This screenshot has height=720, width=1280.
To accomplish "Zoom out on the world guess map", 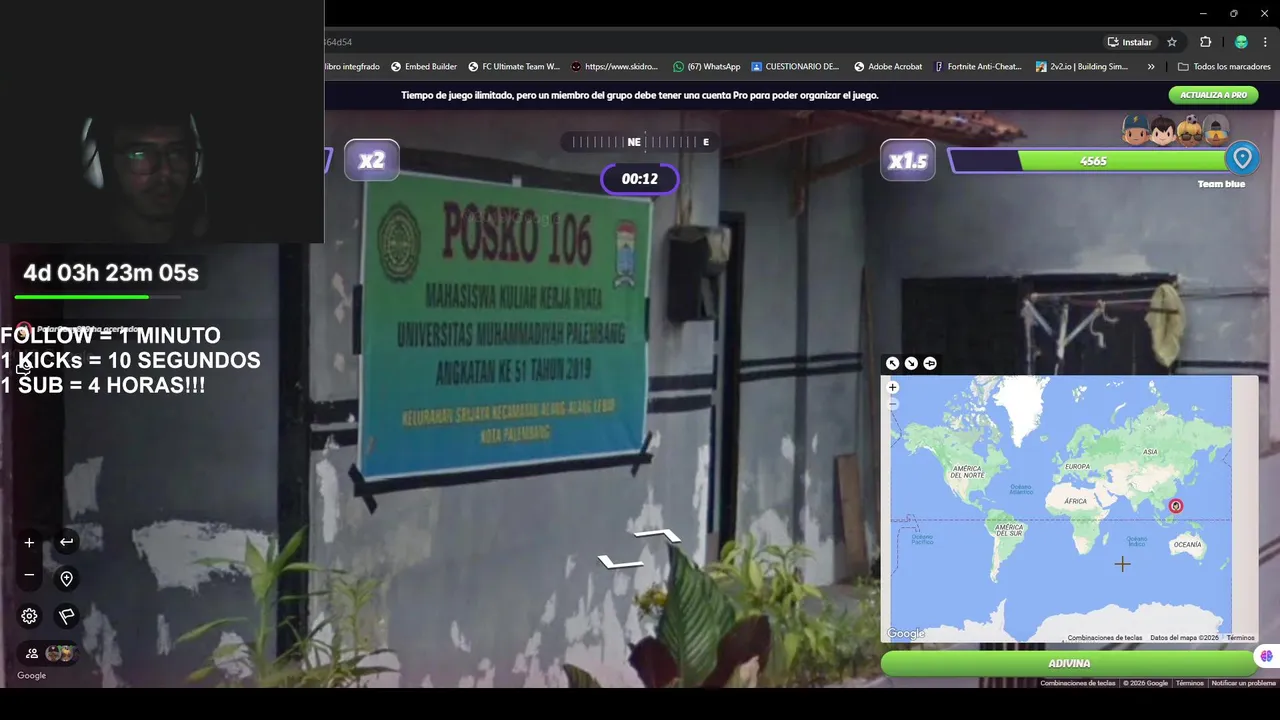I will [x=893, y=404].
